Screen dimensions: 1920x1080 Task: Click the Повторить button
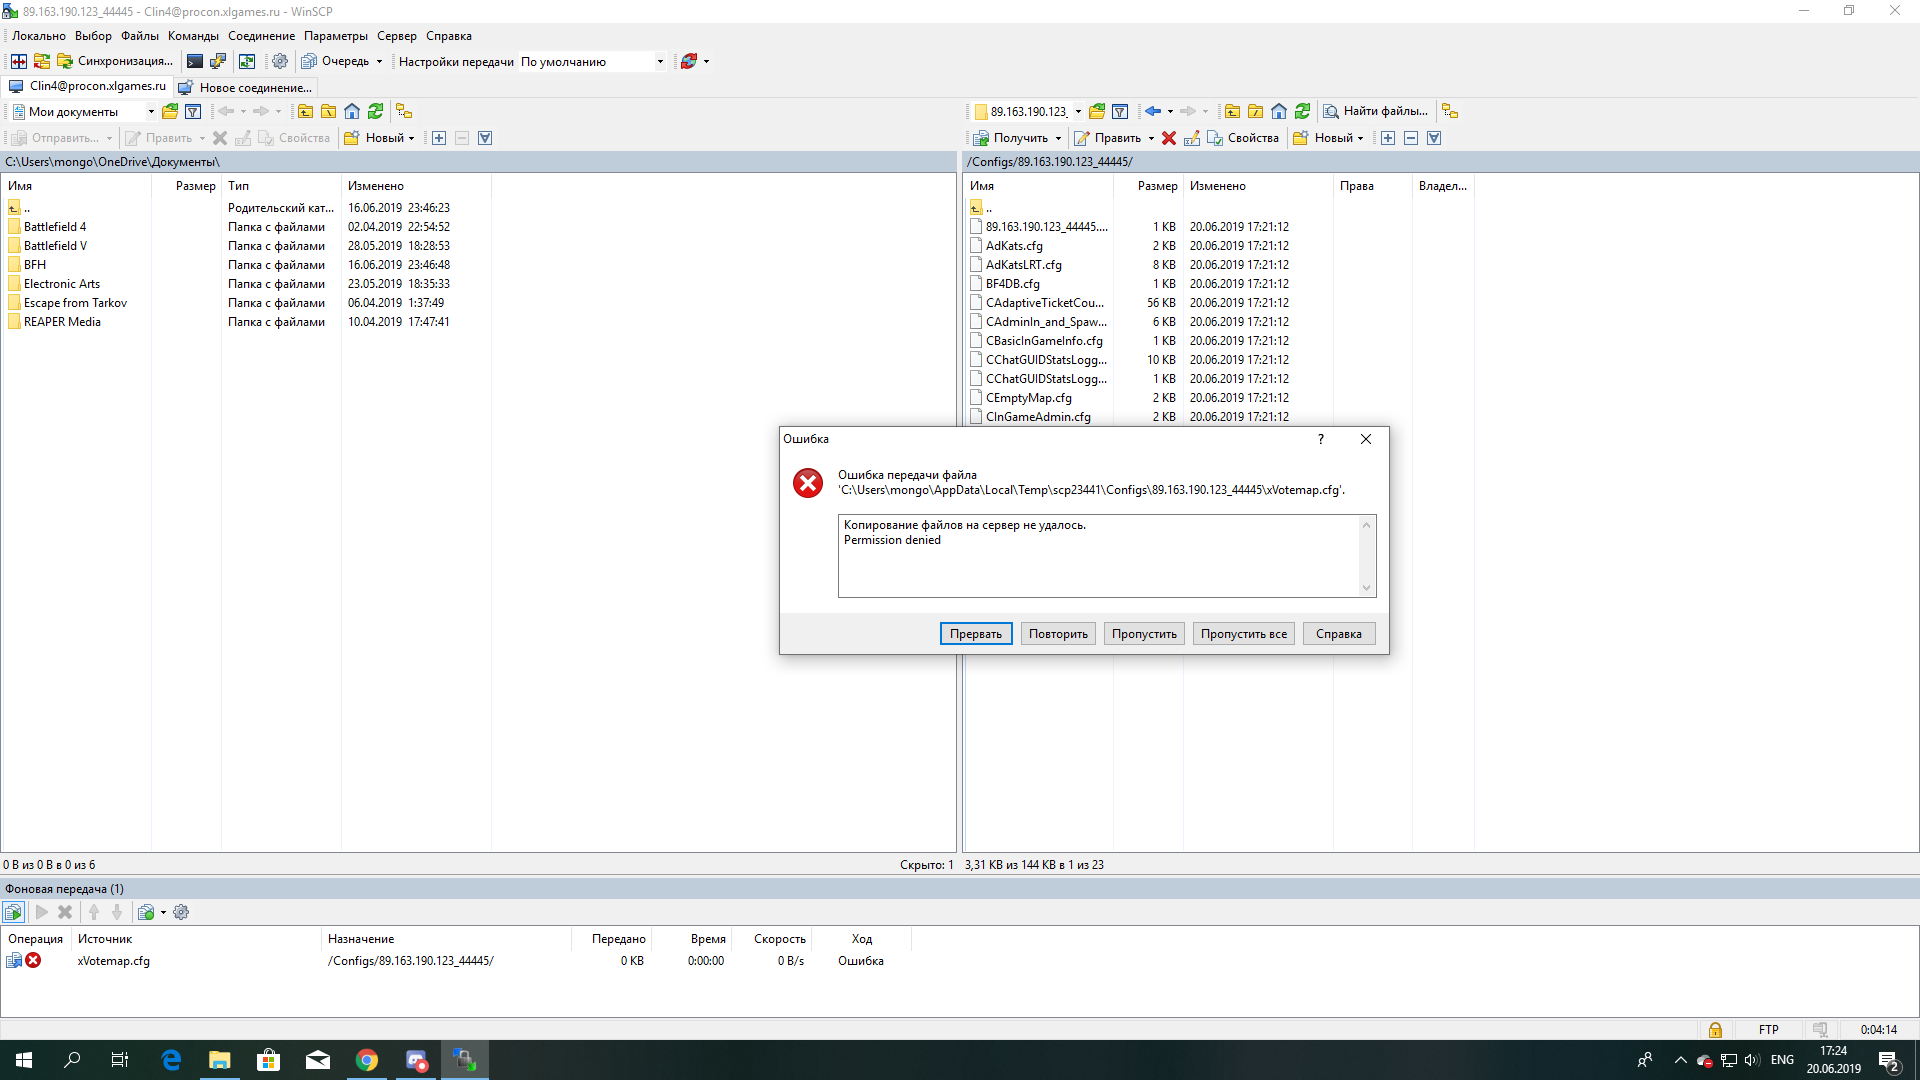[x=1058, y=634]
